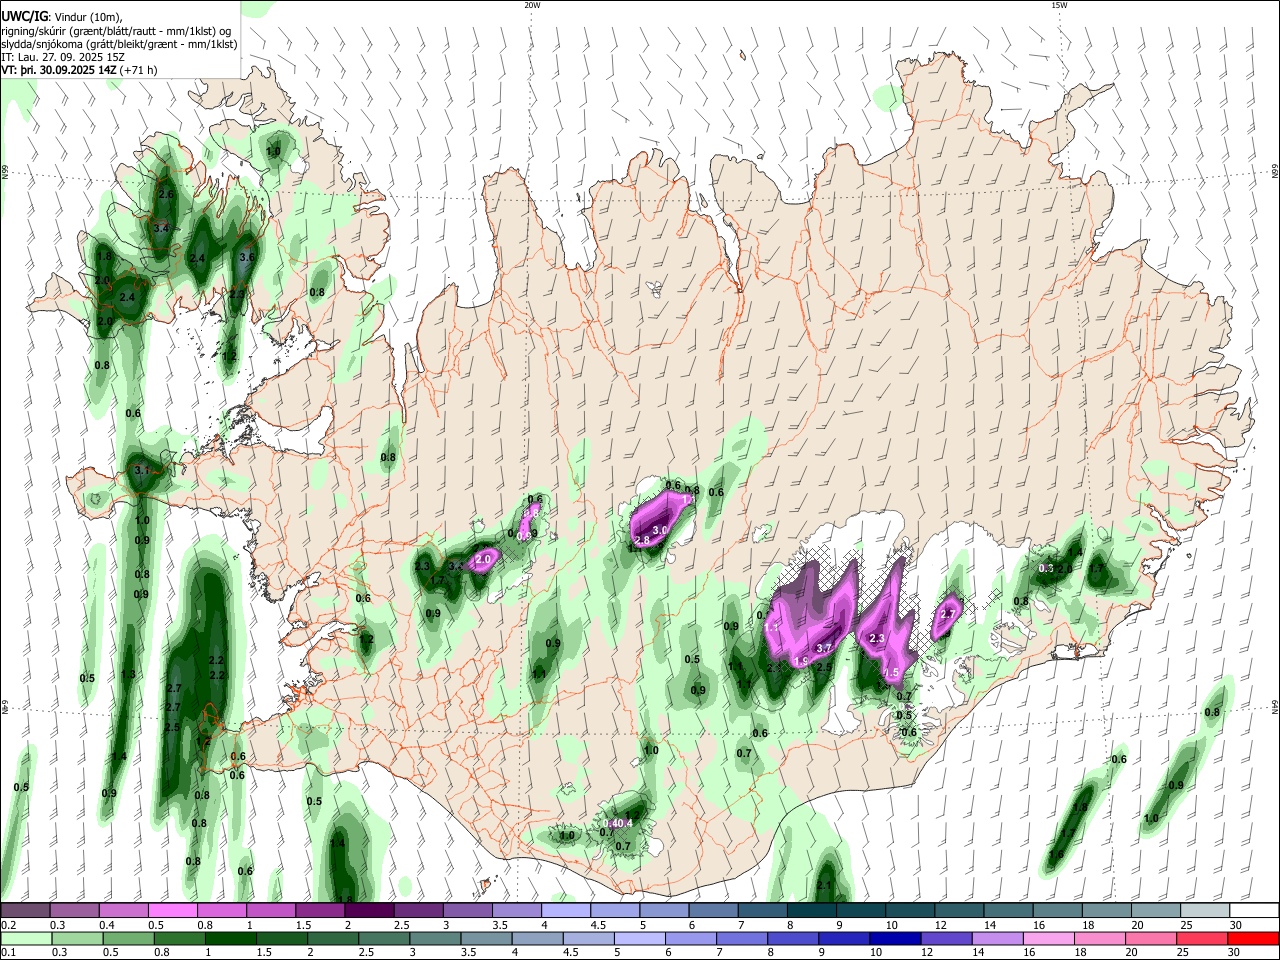Click the pink snow-legend swatch between 0.5 and 0.8
Screen dimensions: 1280x960
tap(172, 911)
